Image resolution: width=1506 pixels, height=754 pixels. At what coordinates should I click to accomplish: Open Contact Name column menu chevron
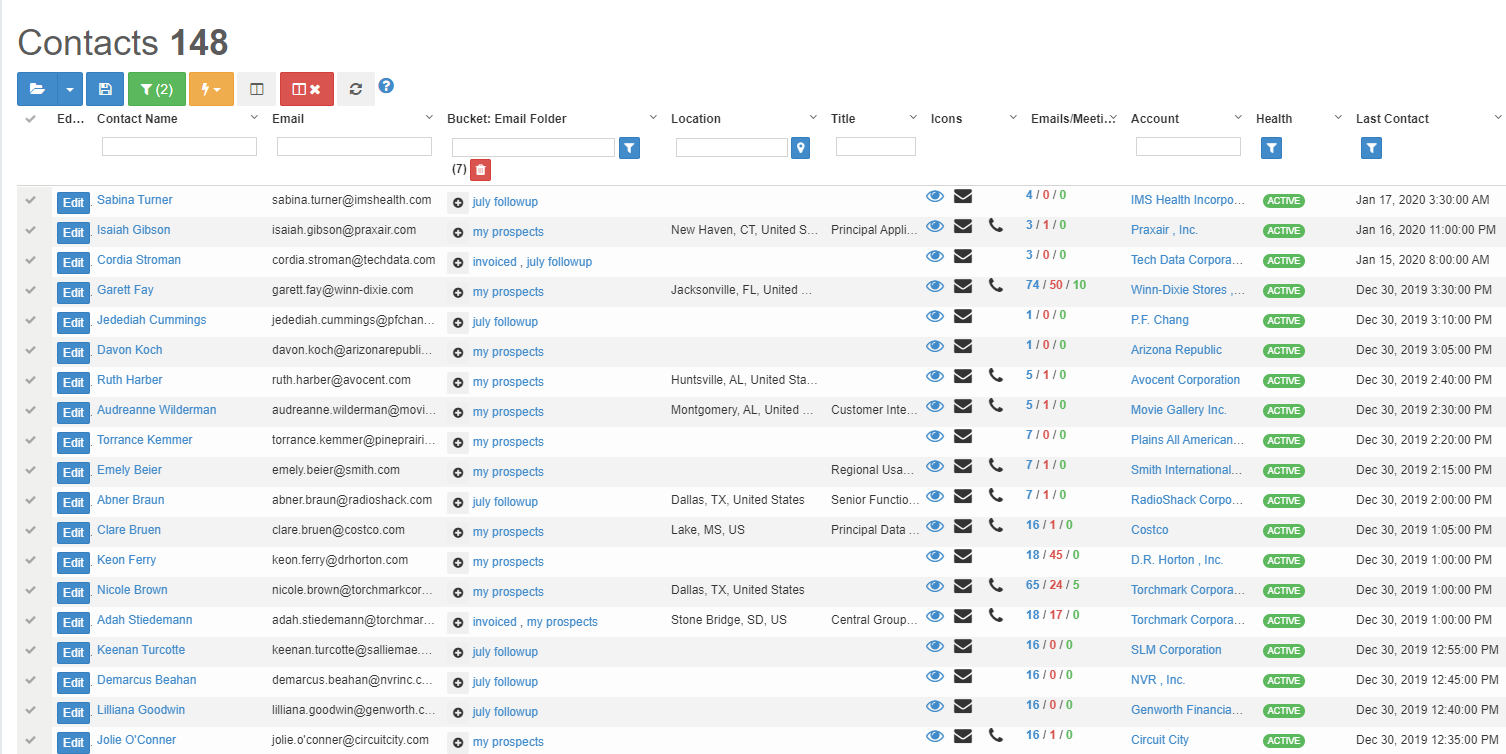[x=254, y=118]
